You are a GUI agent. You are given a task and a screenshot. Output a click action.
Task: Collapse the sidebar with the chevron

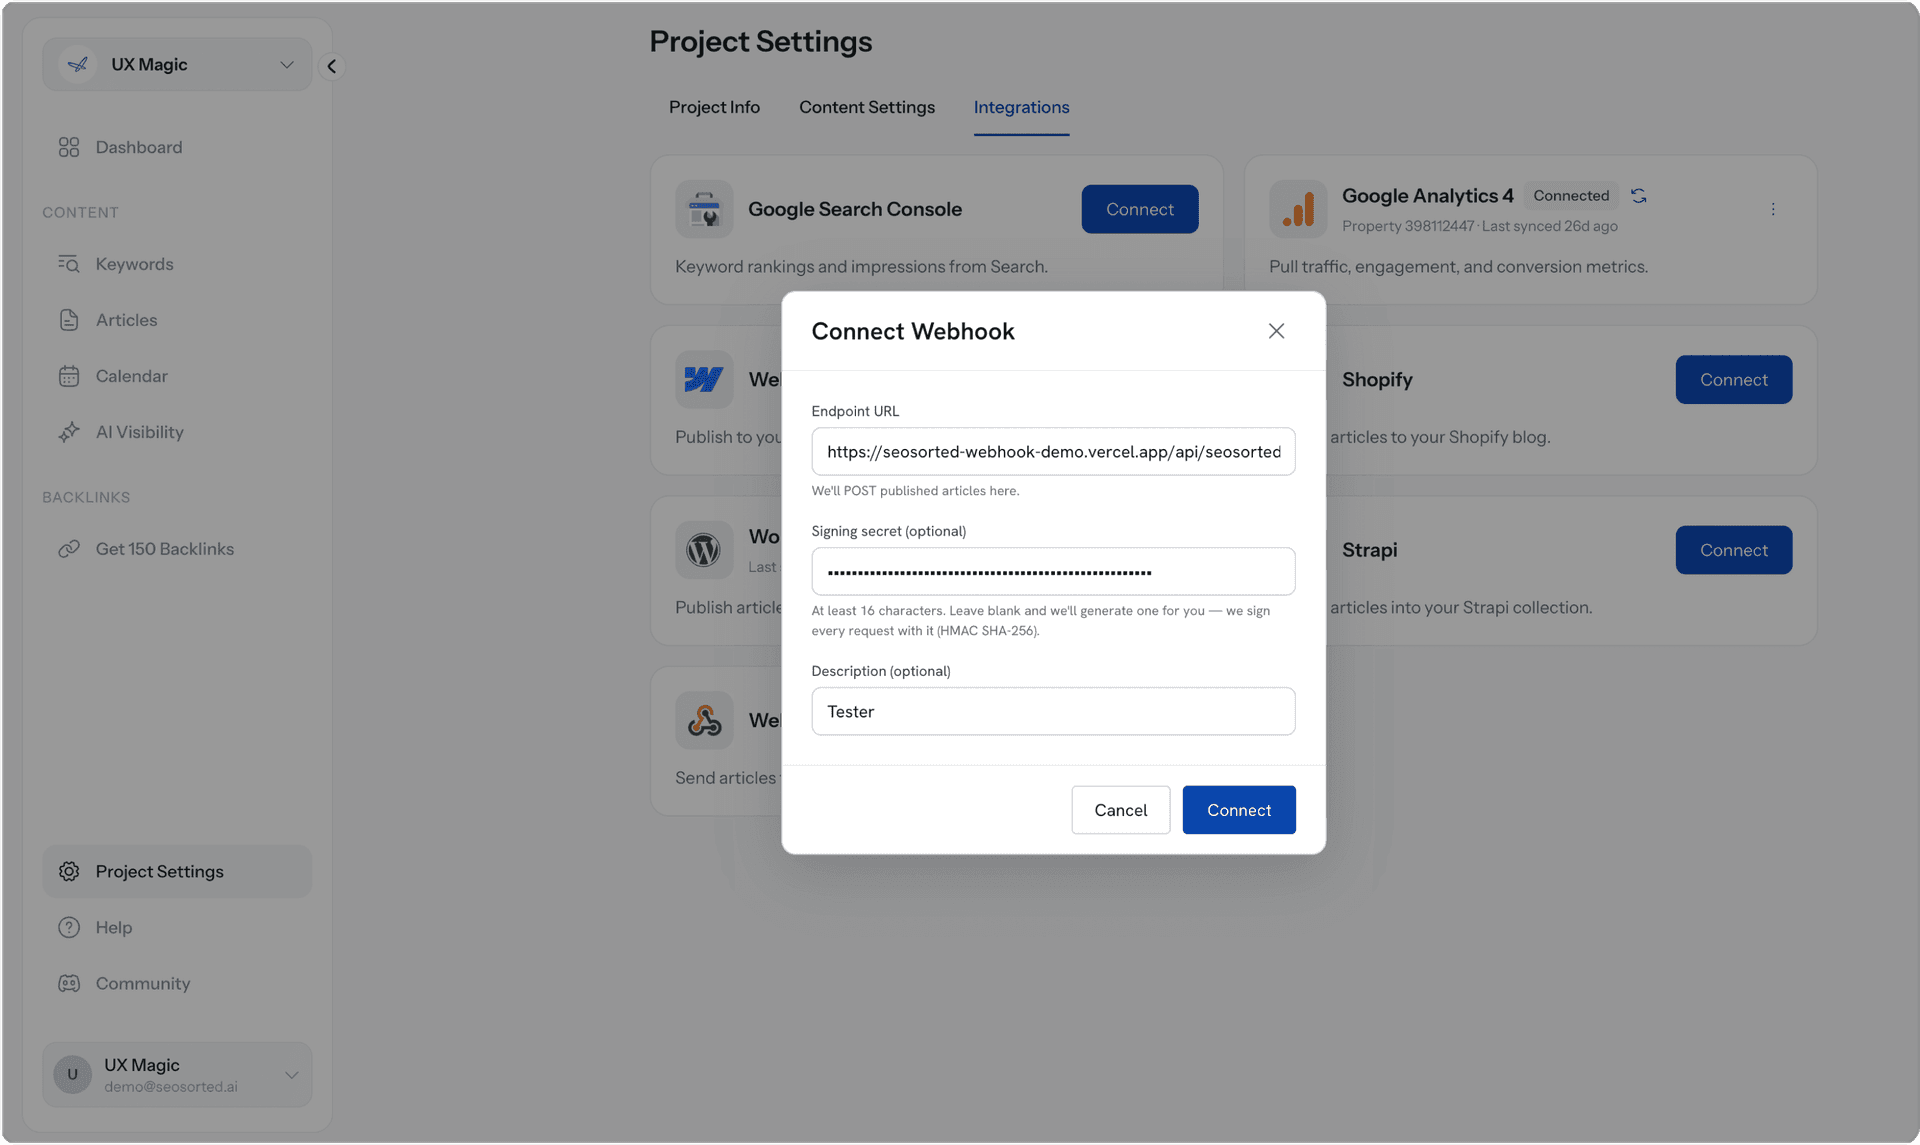pos(332,66)
